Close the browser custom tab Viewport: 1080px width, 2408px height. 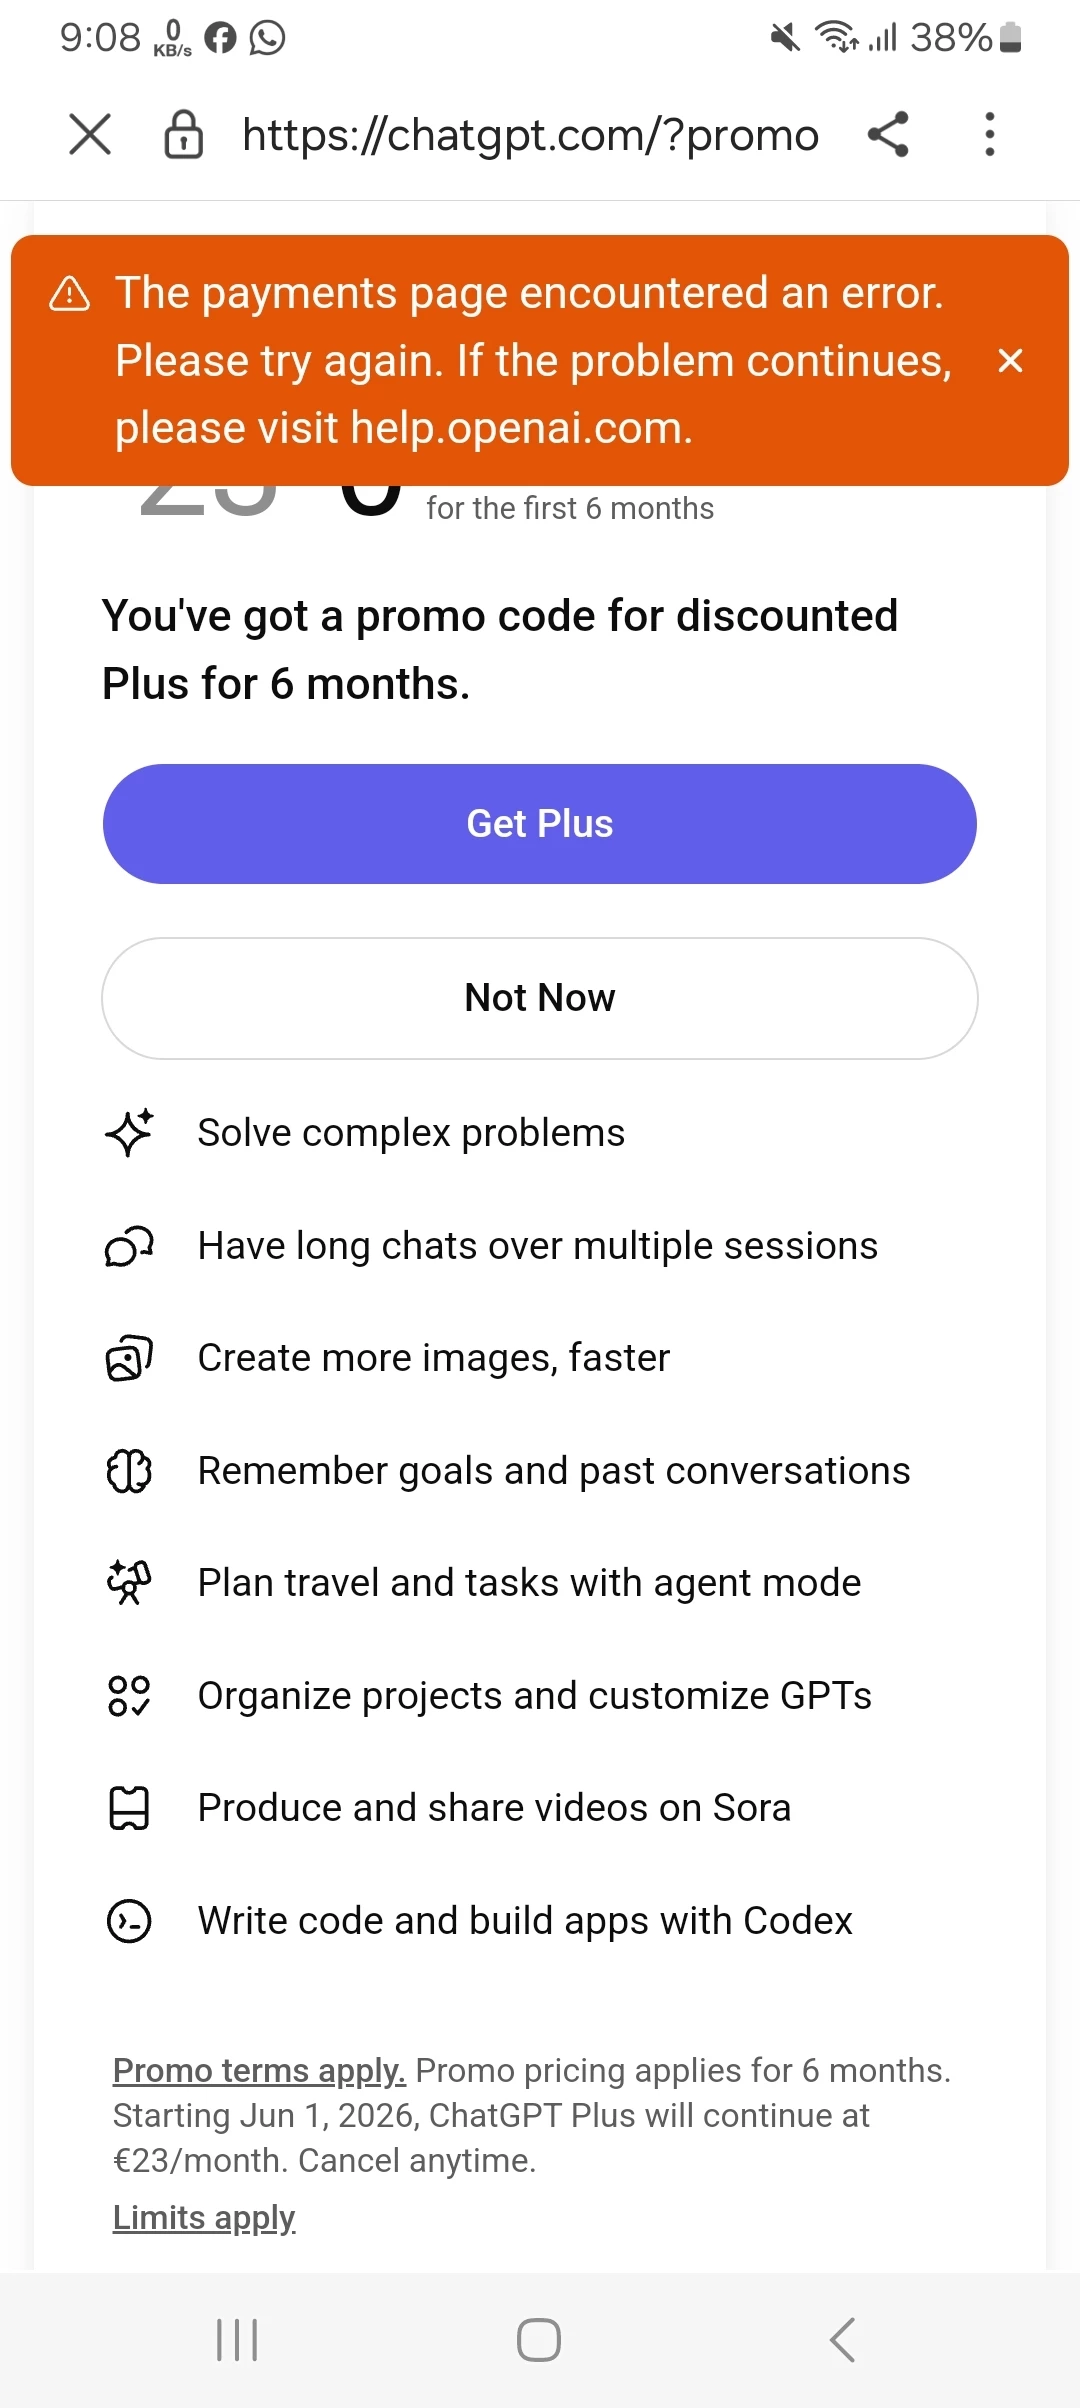[x=90, y=134]
